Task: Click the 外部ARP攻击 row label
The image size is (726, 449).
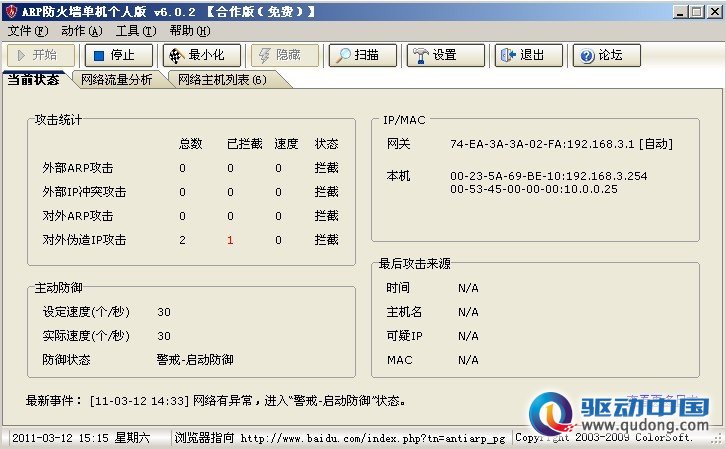Action: (78, 168)
